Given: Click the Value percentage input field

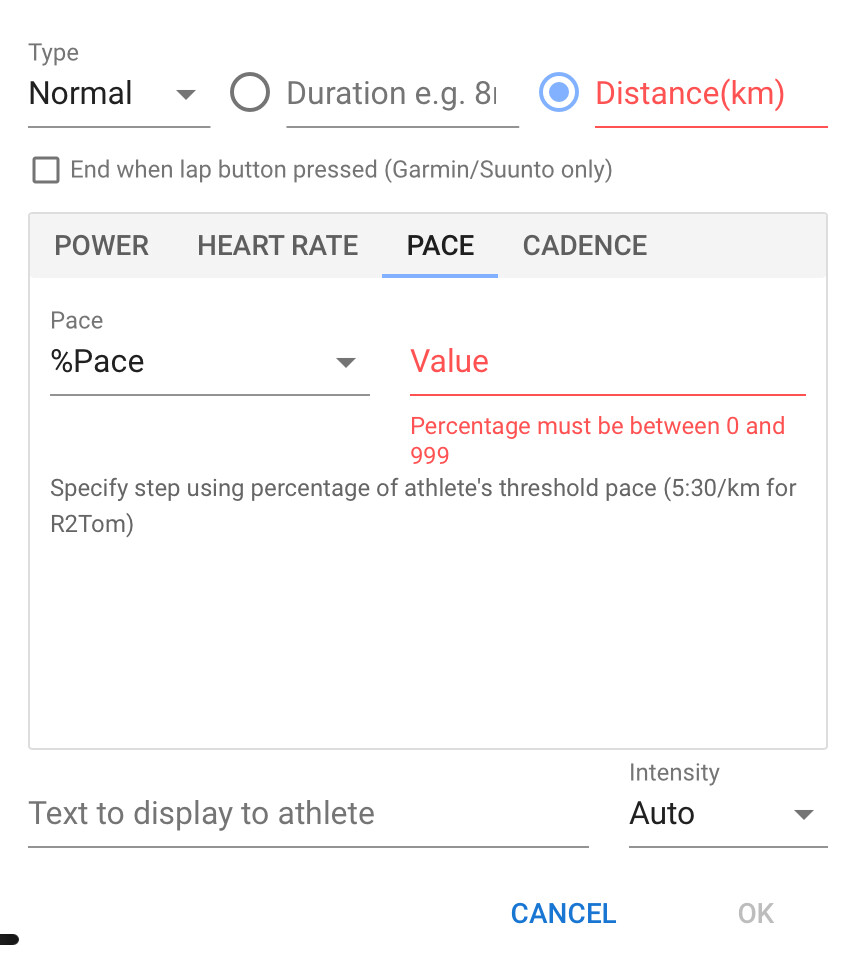Looking at the screenshot, I should (607, 361).
